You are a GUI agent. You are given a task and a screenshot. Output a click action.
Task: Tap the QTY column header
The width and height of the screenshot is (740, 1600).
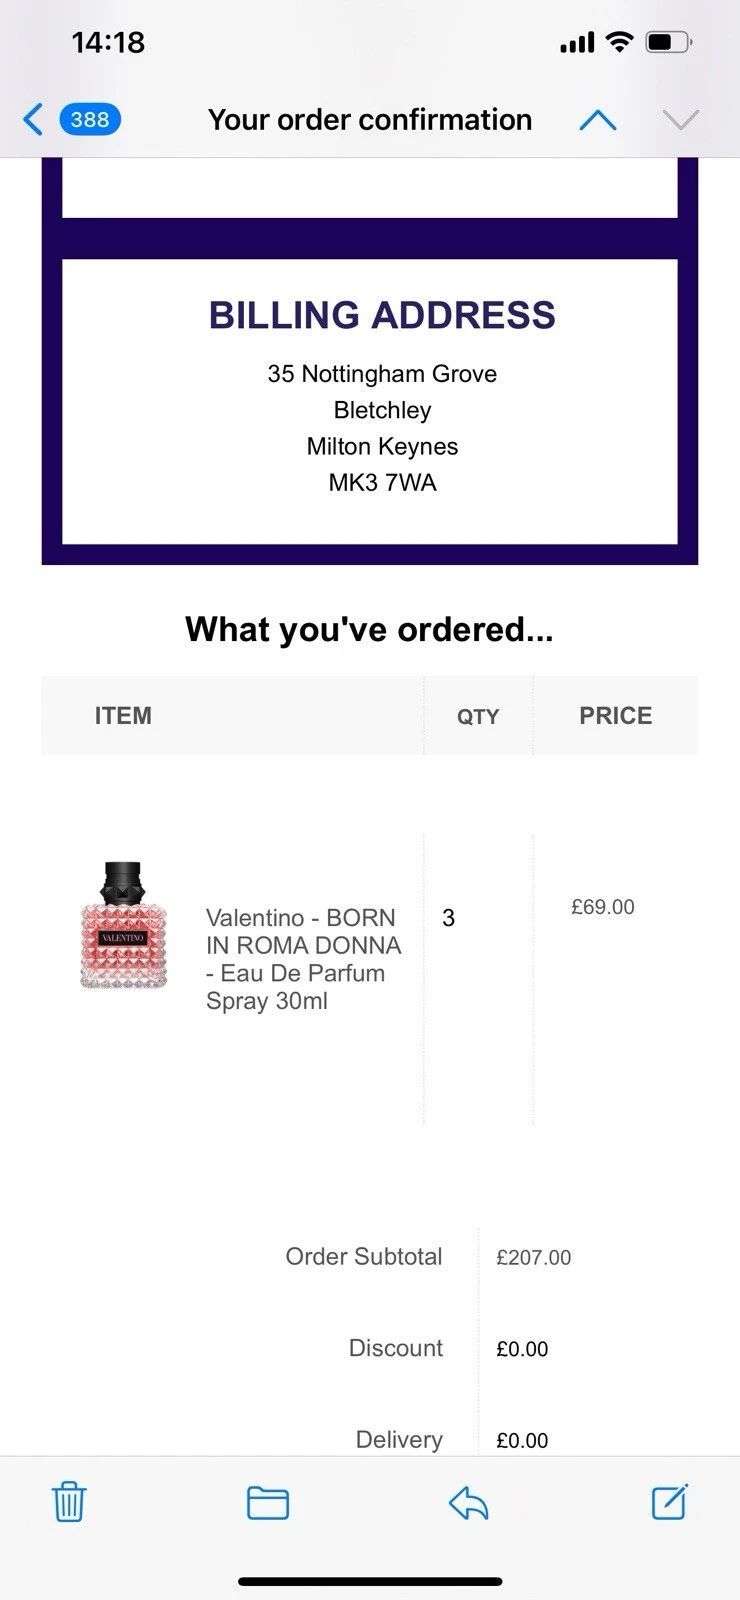pos(478,716)
